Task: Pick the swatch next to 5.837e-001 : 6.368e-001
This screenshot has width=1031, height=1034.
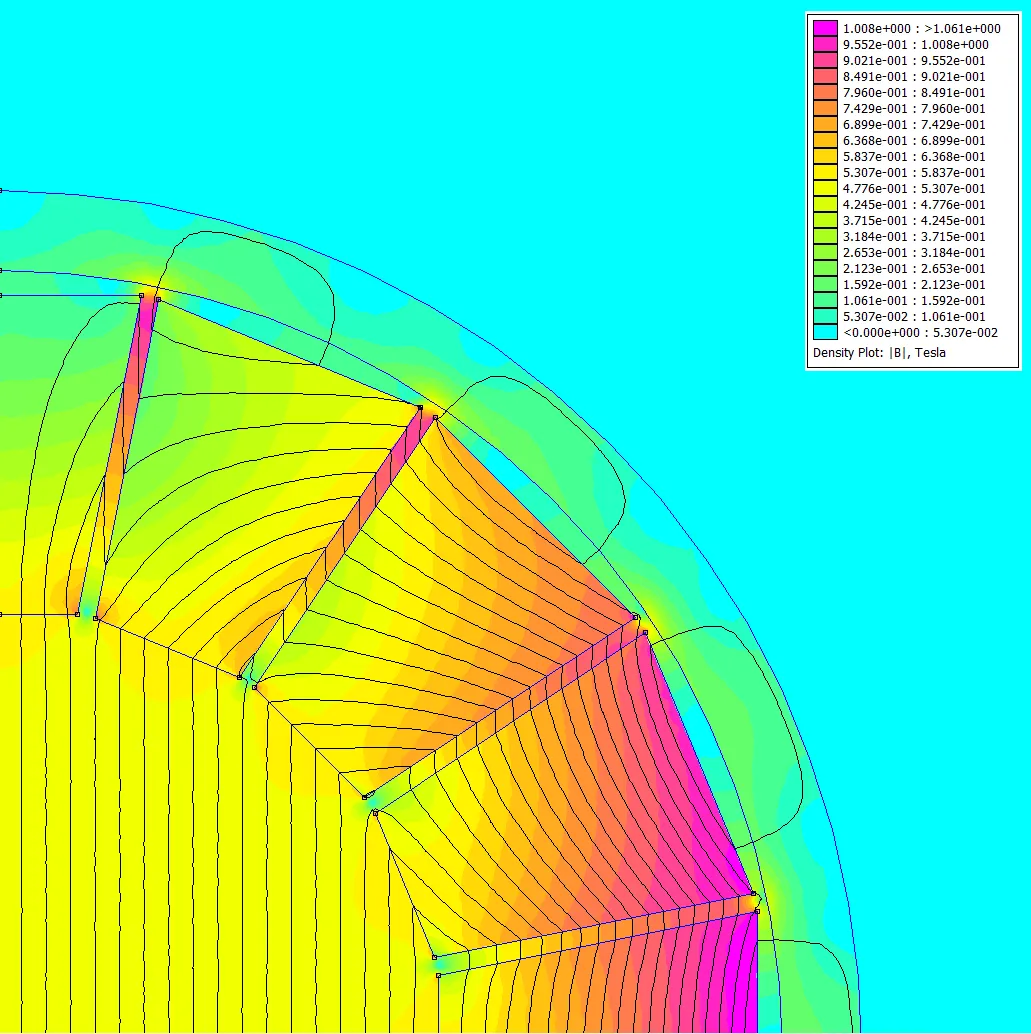Action: pos(825,156)
